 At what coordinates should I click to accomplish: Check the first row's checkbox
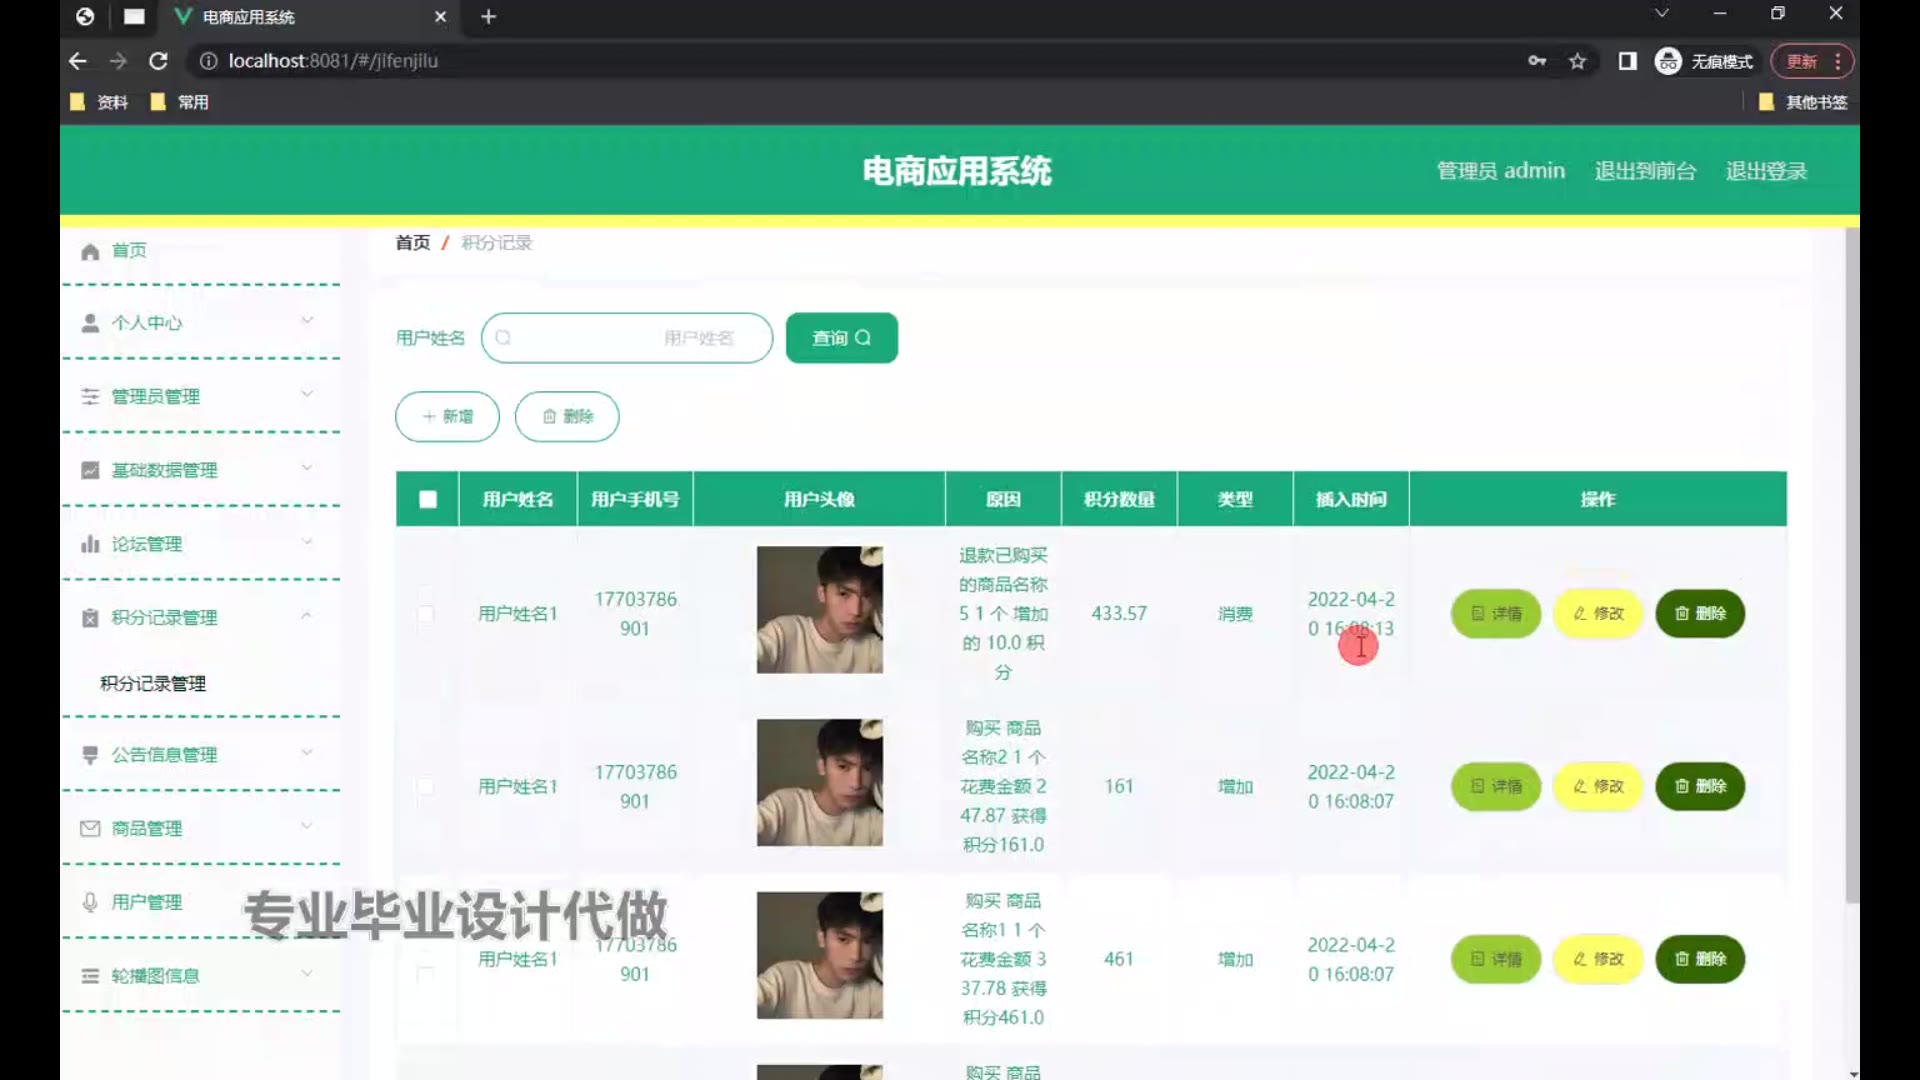point(426,613)
